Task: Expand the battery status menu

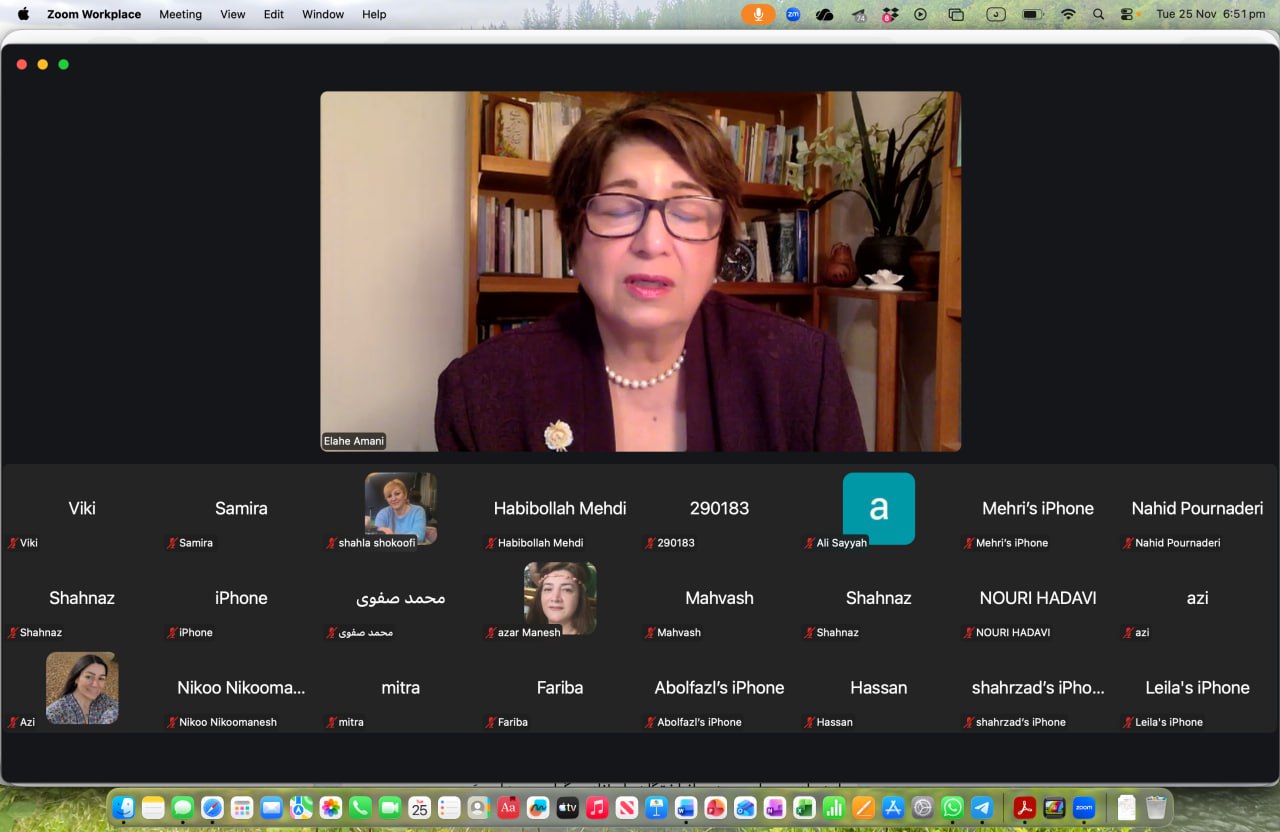Action: [1032, 14]
